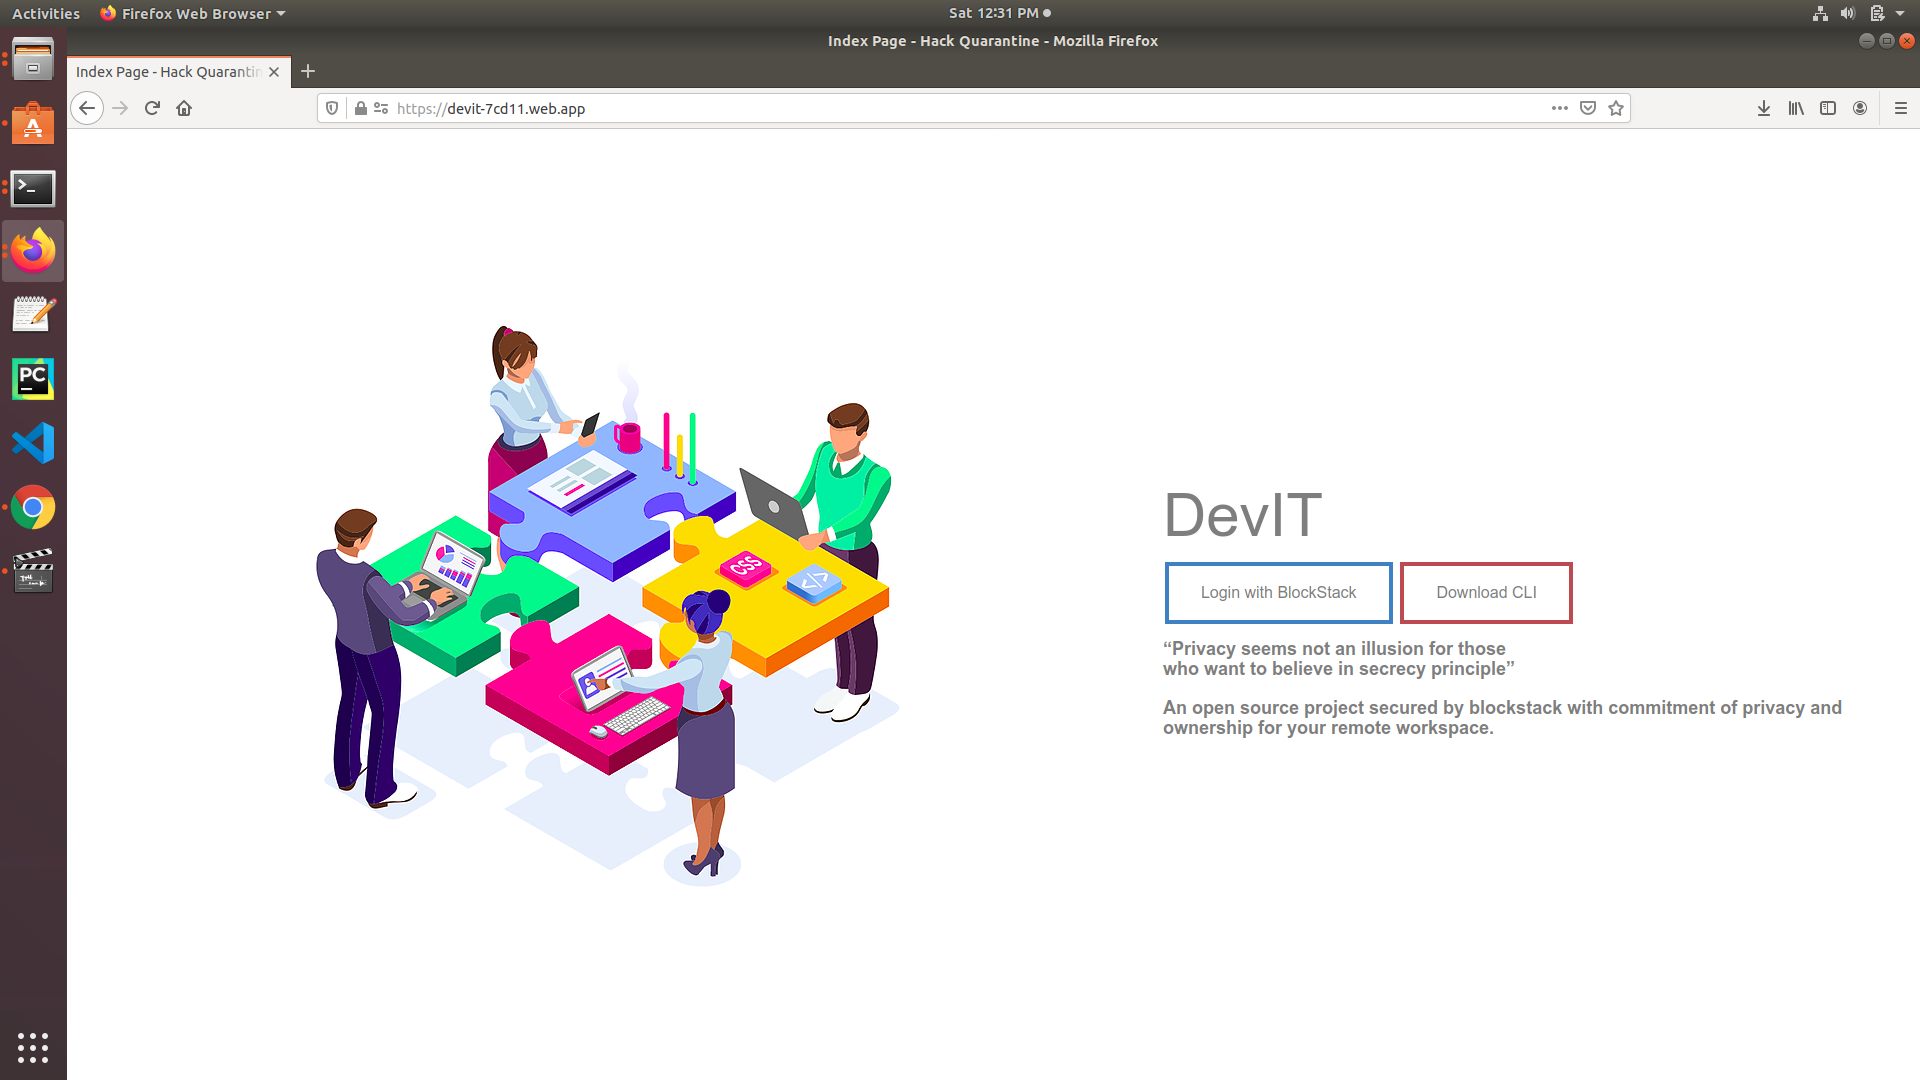This screenshot has height=1080, width=1920.
Task: Close the Index Page tab
Action: click(x=274, y=72)
